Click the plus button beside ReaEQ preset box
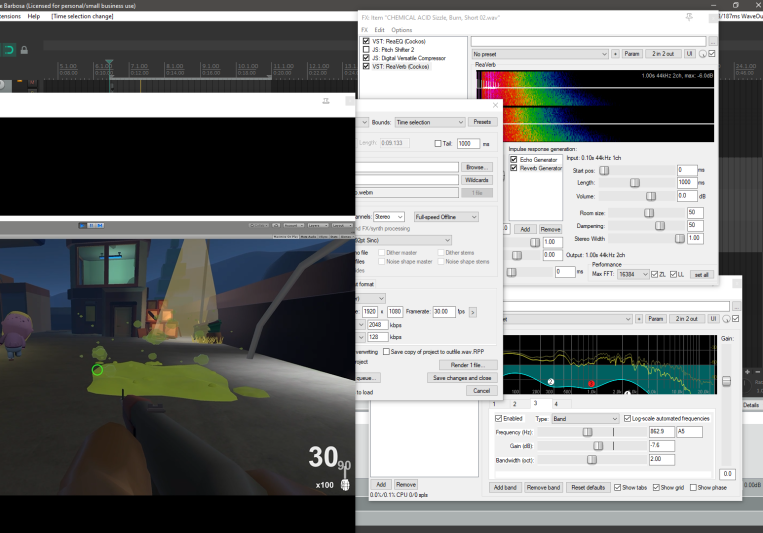Viewport: 763px width, 533px height. (x=639, y=319)
